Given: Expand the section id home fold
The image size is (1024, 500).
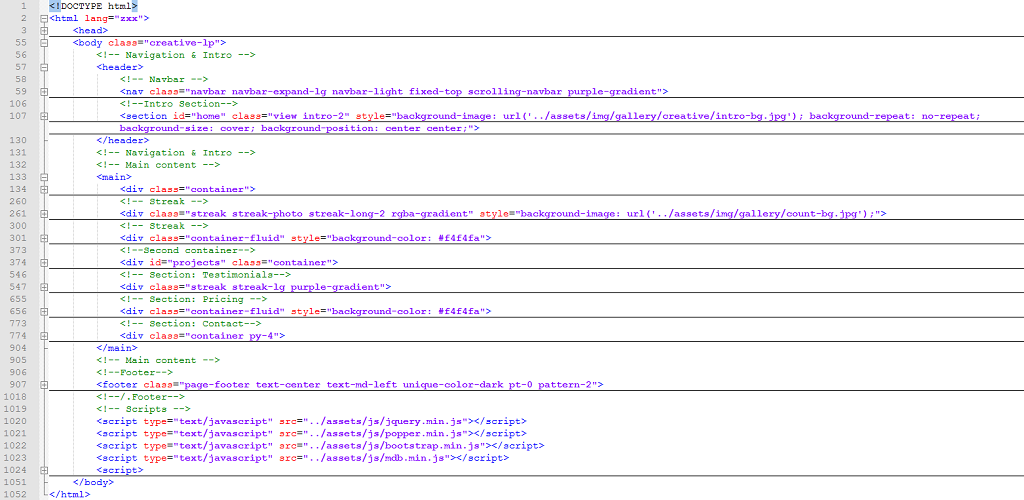Looking at the screenshot, I should tap(45, 116).
